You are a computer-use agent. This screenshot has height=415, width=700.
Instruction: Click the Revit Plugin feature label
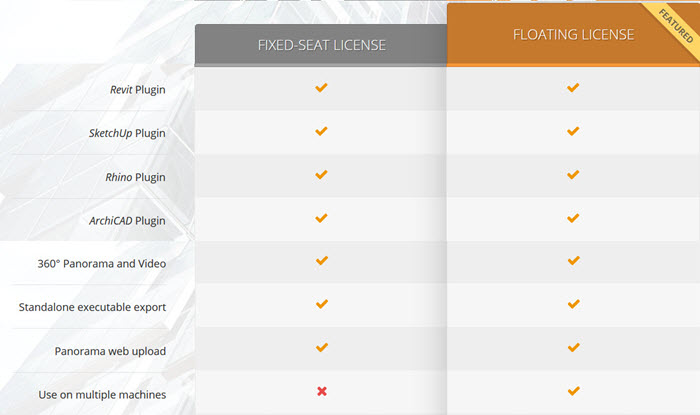point(138,90)
